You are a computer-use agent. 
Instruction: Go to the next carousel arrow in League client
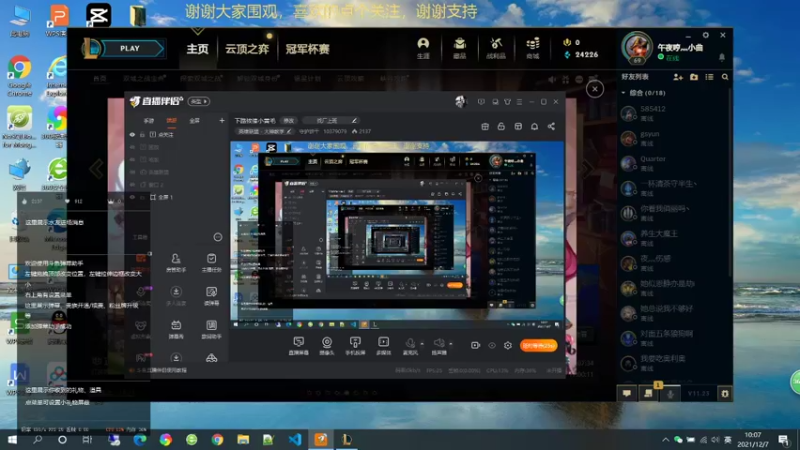pos(587,169)
